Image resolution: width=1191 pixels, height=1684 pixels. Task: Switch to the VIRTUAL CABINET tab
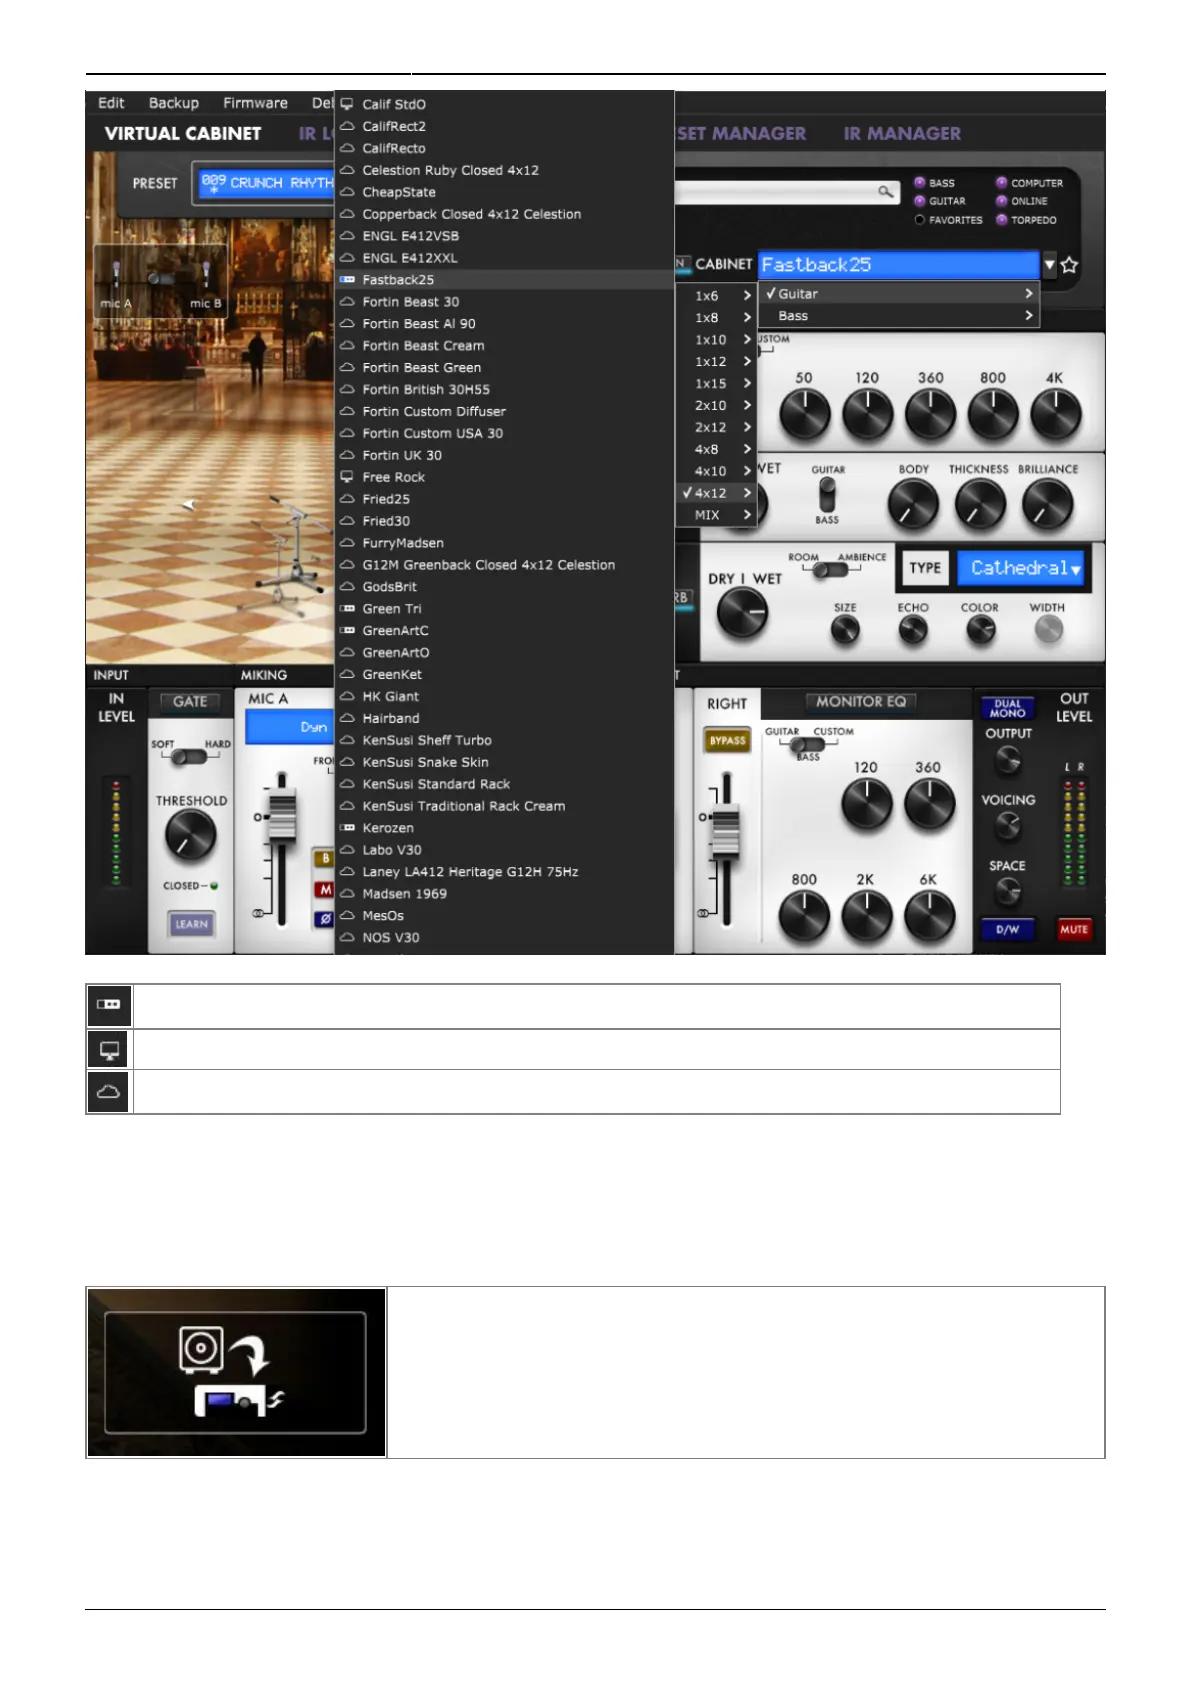[183, 134]
